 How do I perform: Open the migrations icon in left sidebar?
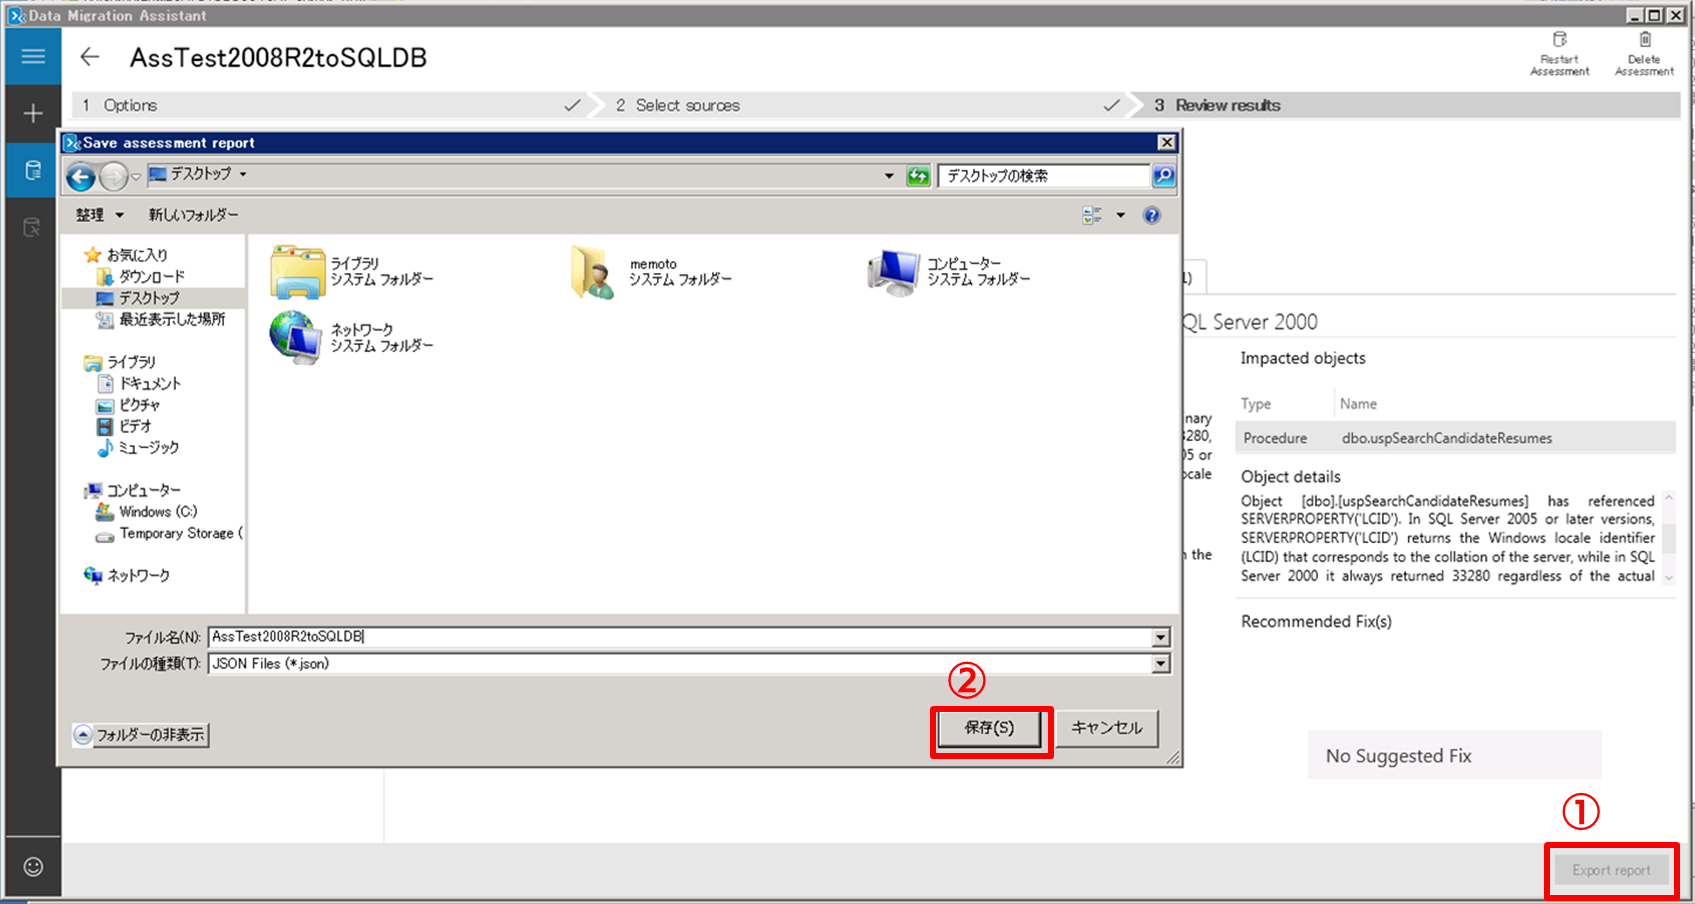click(x=33, y=227)
